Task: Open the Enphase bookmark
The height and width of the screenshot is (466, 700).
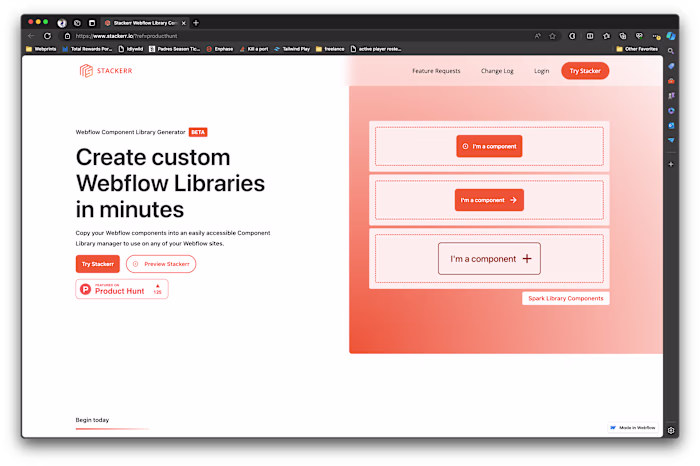Action: [x=220, y=49]
